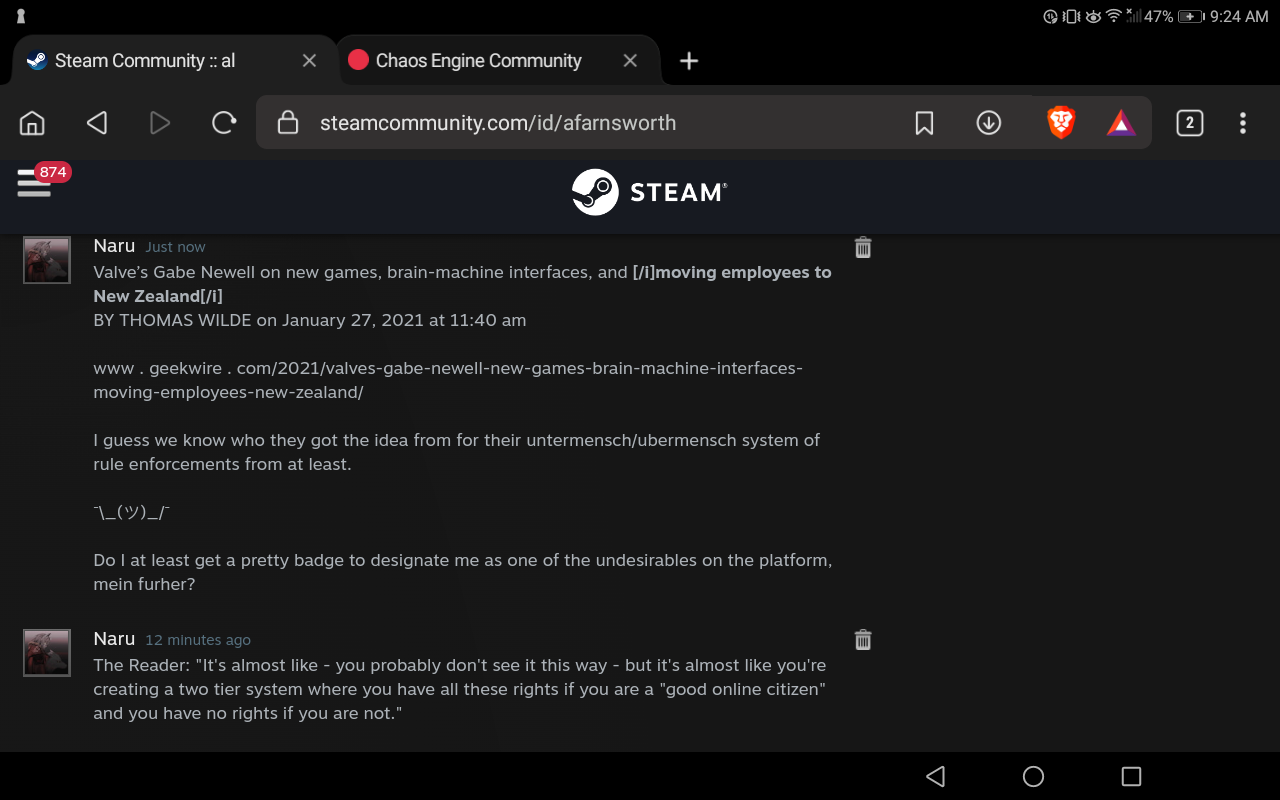Select the '12 minutes ago' timestamp

[198, 640]
